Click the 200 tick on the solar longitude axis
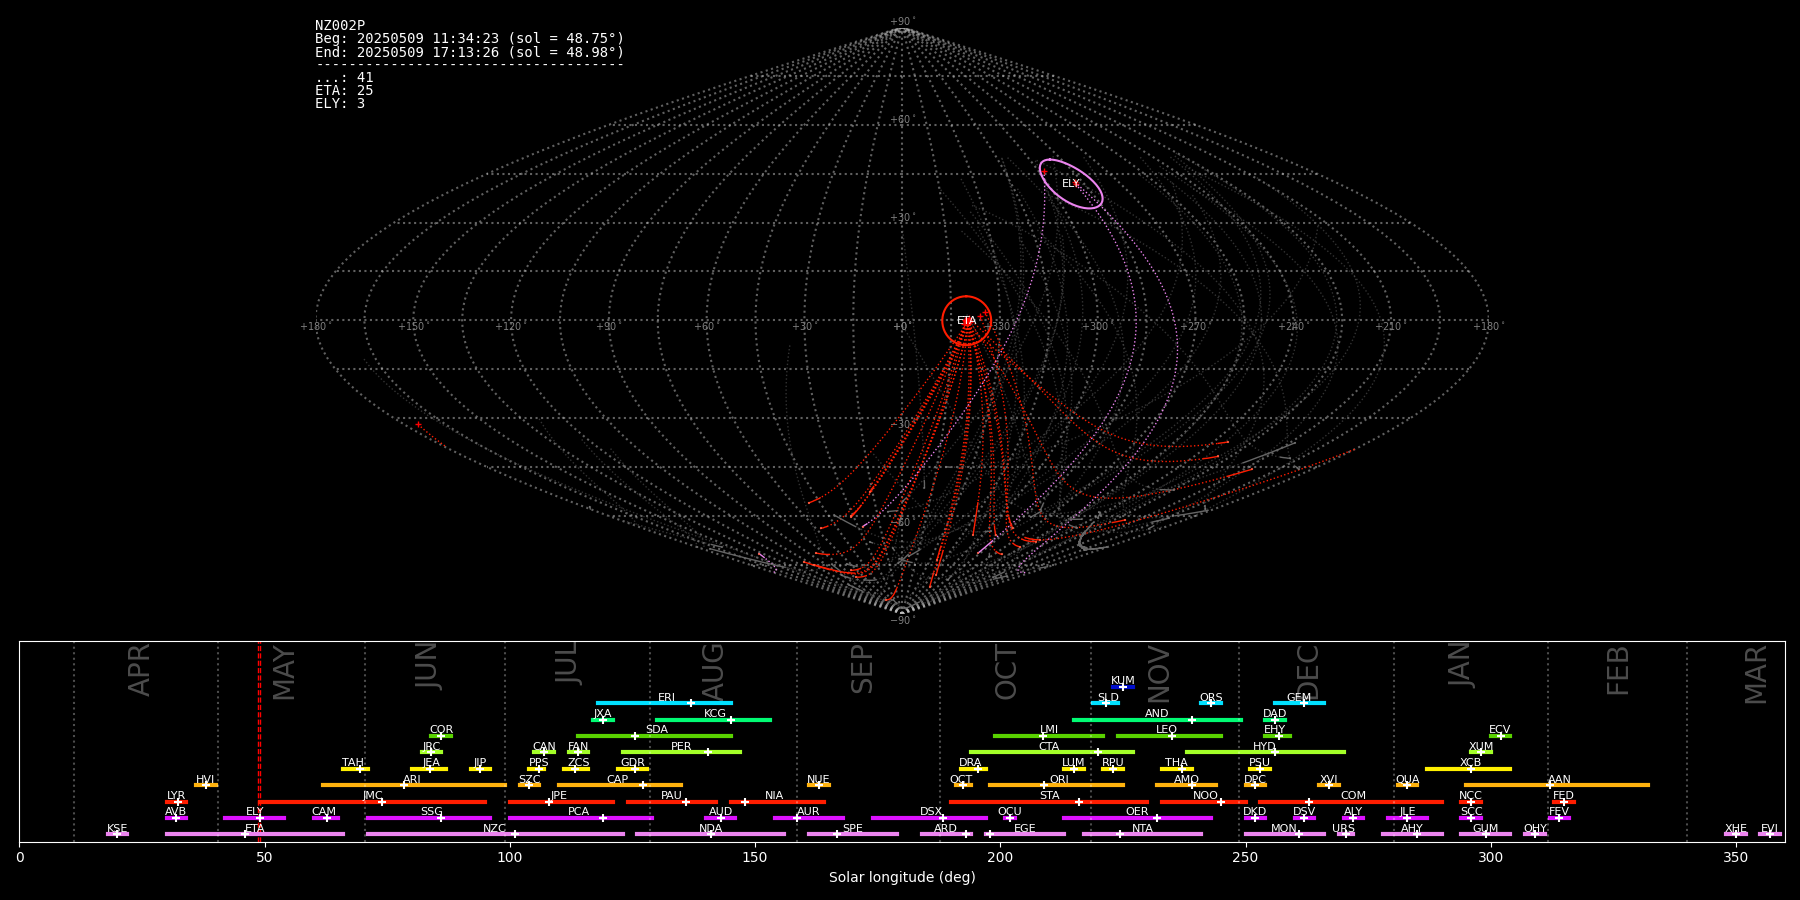This screenshot has width=1800, height=900. point(1000,858)
